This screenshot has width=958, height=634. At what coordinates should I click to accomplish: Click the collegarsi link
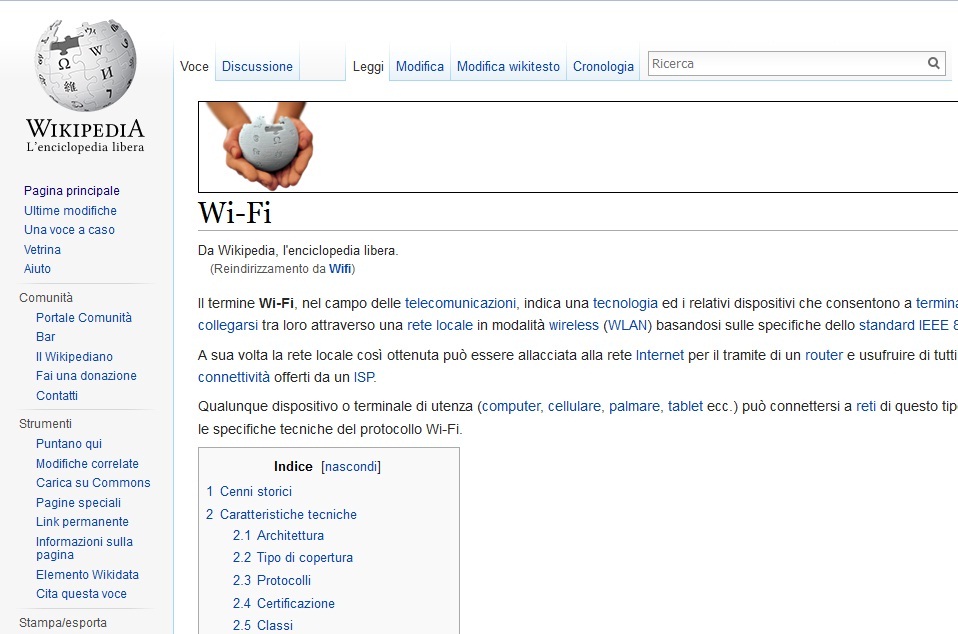point(228,326)
